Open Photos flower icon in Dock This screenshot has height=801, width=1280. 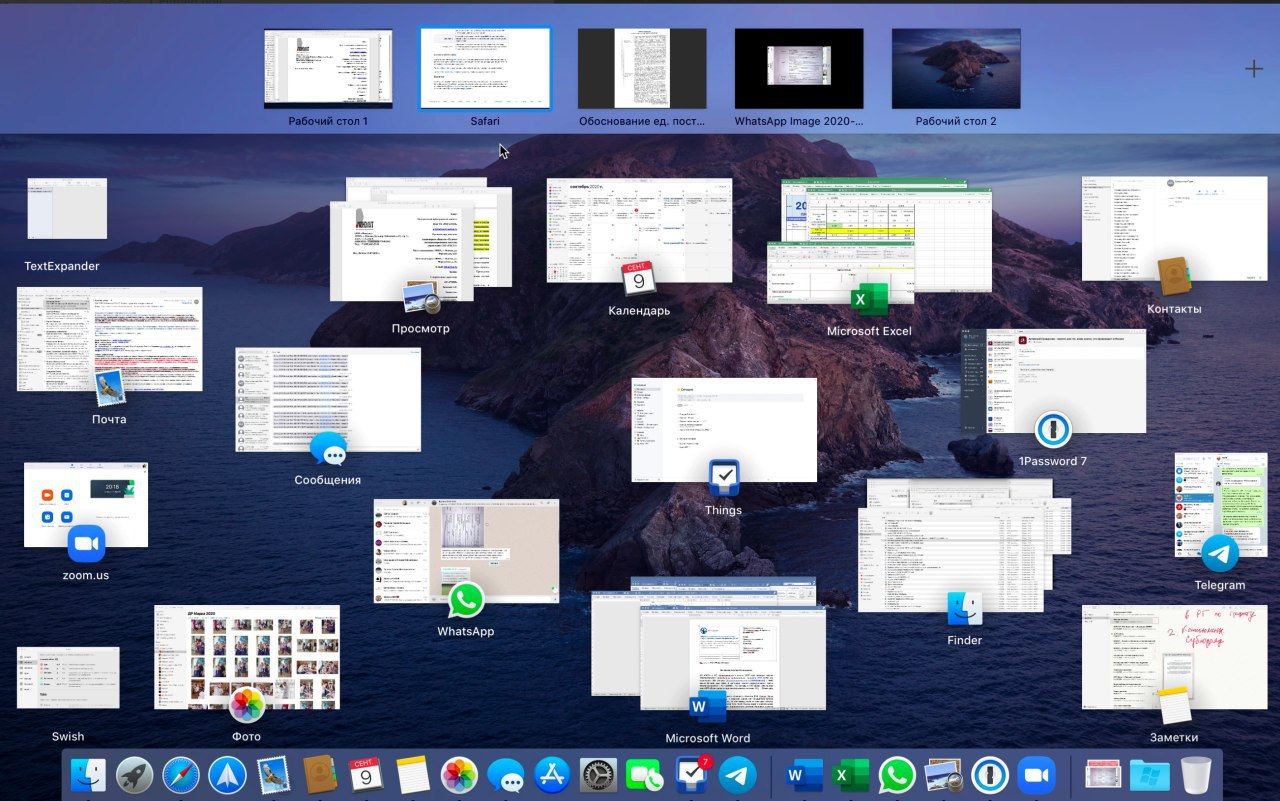click(x=459, y=775)
